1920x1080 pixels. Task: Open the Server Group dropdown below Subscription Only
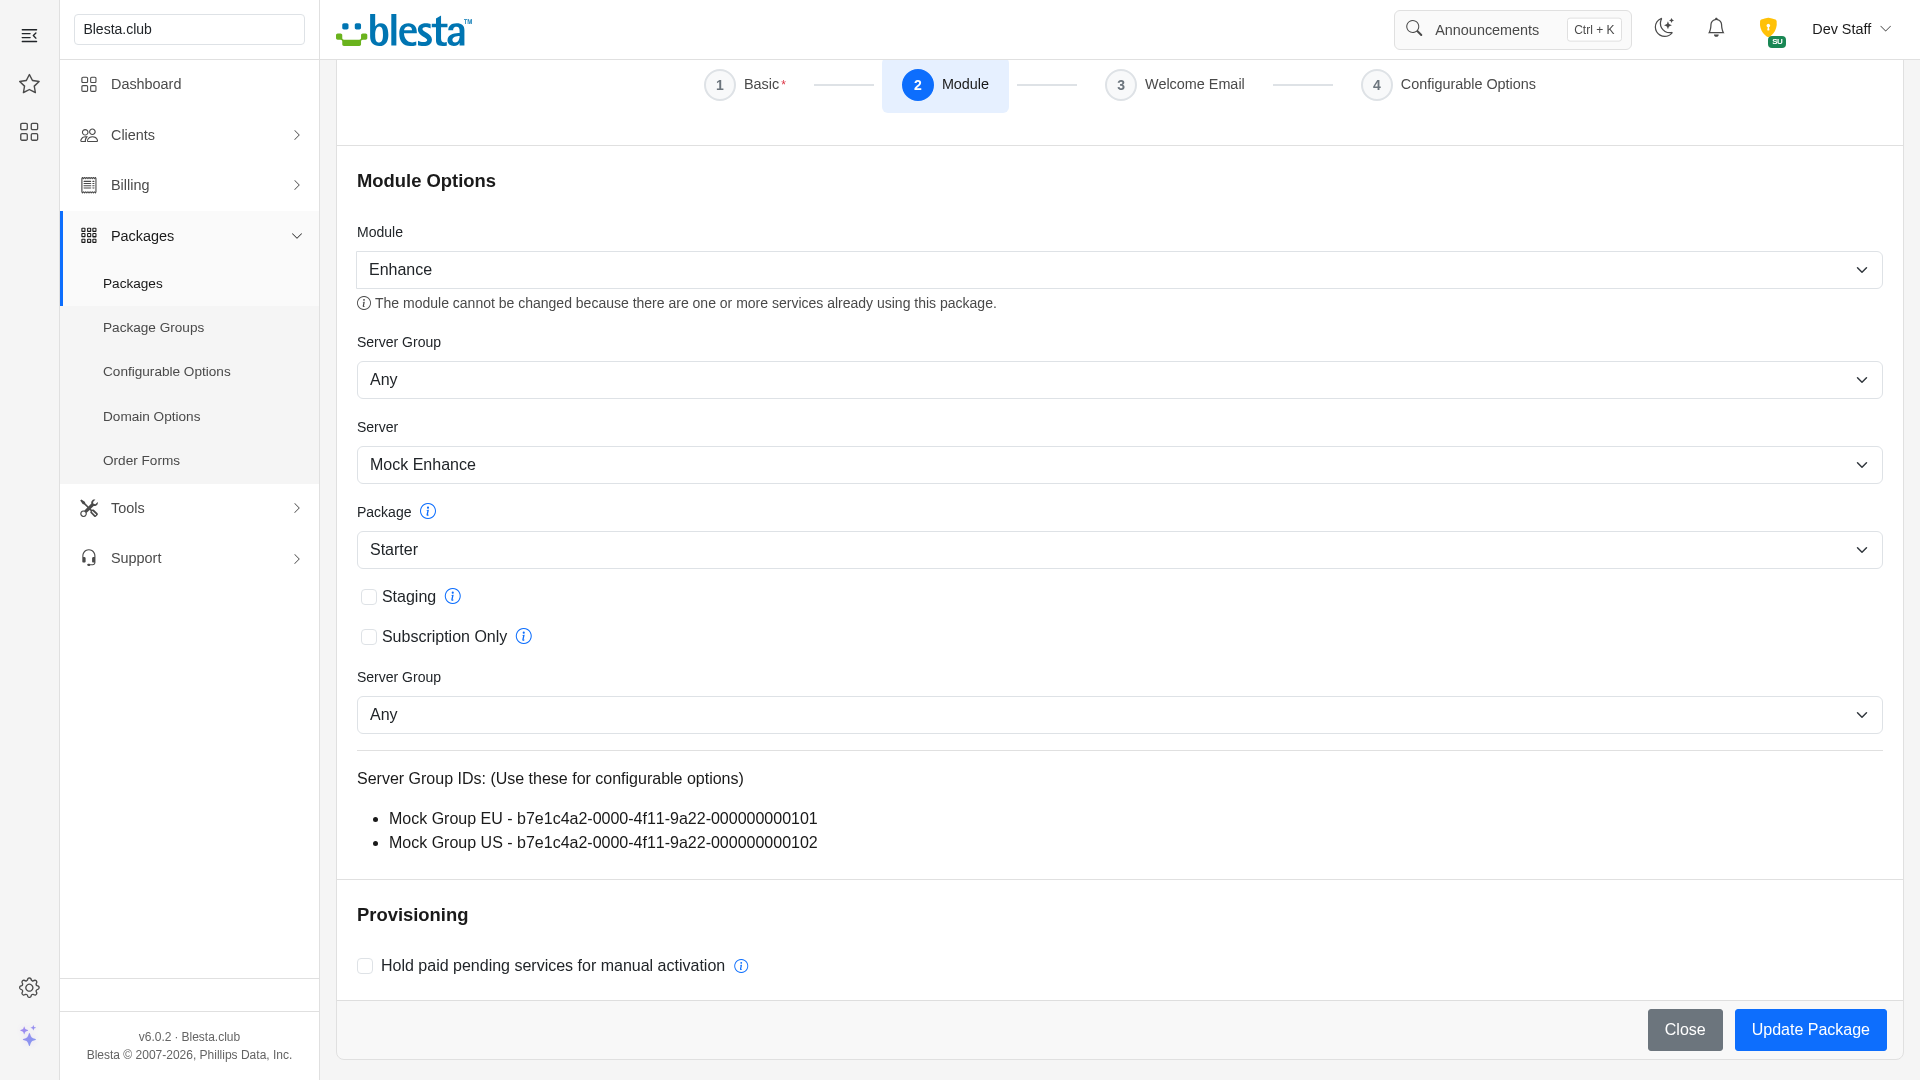tap(1120, 715)
